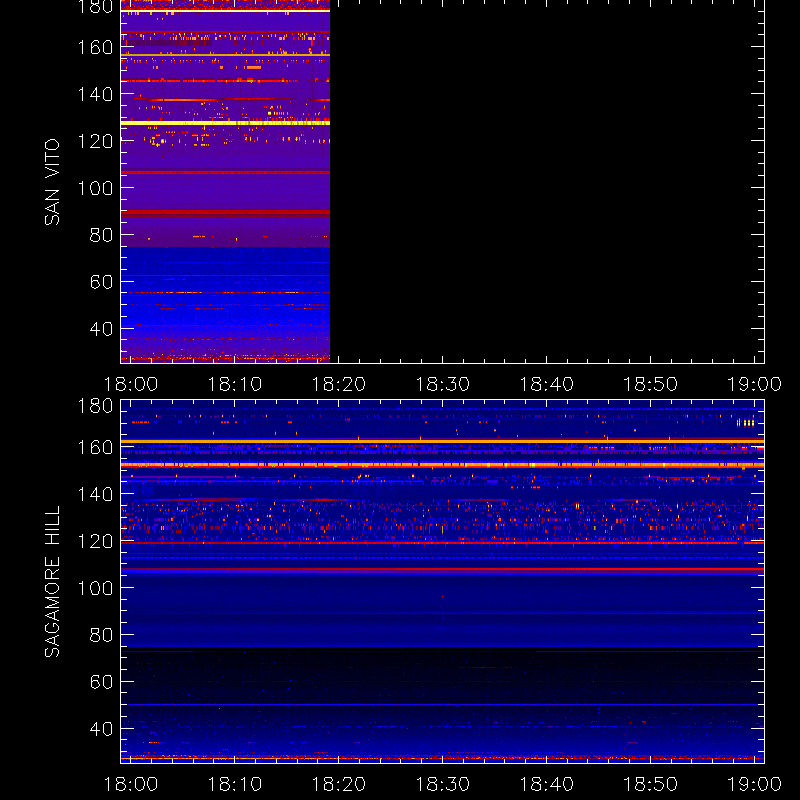800x800 pixels.
Task: Click 18:10 time label under San Vito plot
Action: pos(235,384)
